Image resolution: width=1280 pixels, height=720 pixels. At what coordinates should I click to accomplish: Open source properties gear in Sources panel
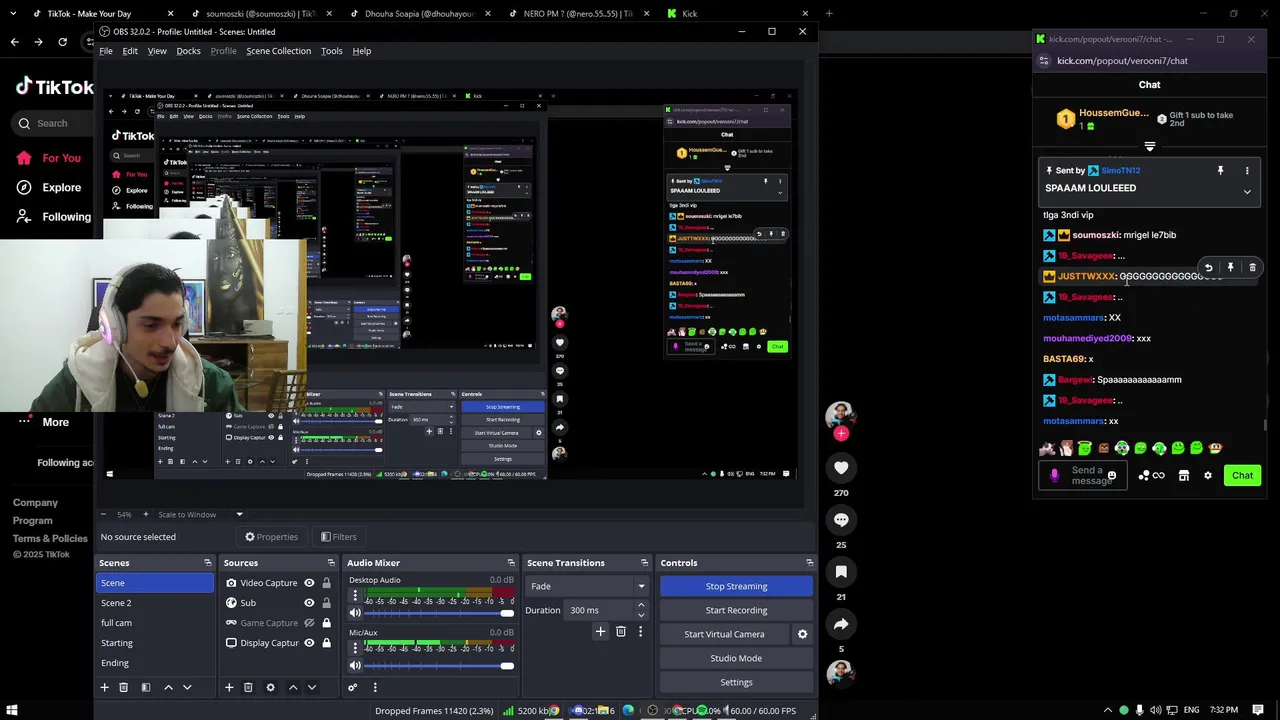click(x=270, y=687)
